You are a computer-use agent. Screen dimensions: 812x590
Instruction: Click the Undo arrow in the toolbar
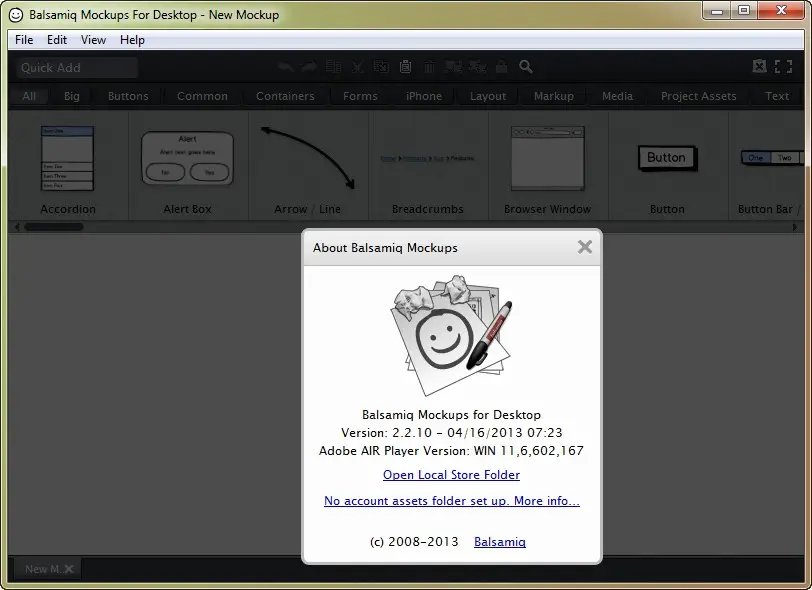(x=285, y=67)
